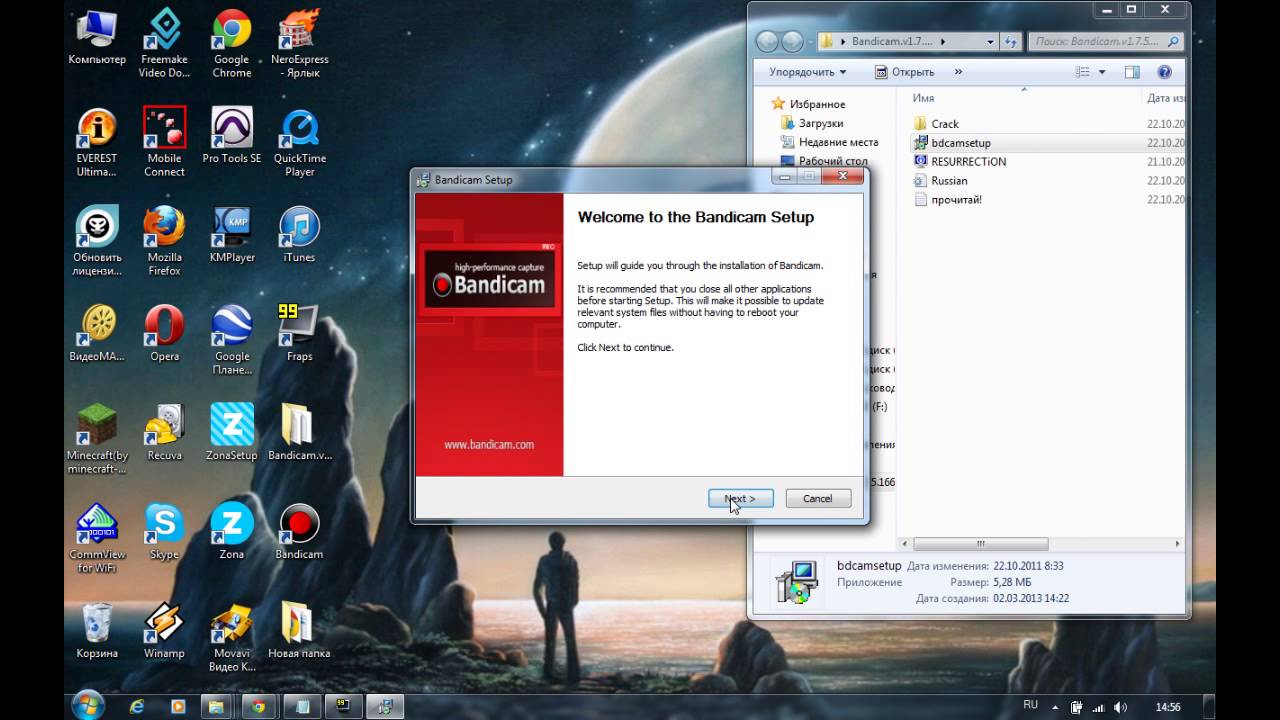This screenshot has width=1280, height=720.
Task: Open Mobile Connect desktop icon
Action: (x=164, y=142)
